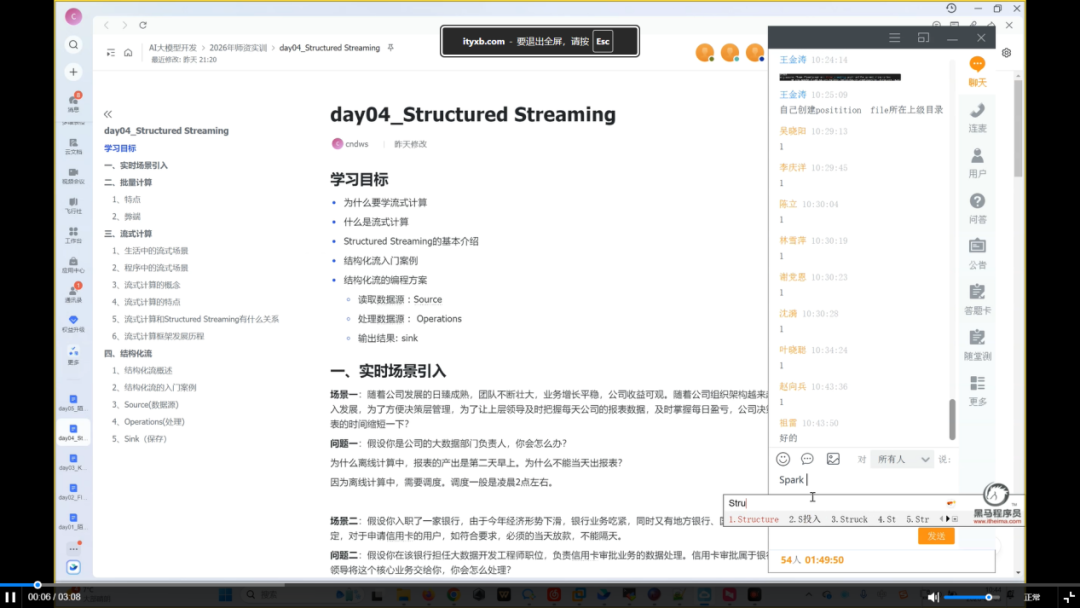Pause the video playback
The width and height of the screenshot is (1080, 608).
click(x=11, y=597)
